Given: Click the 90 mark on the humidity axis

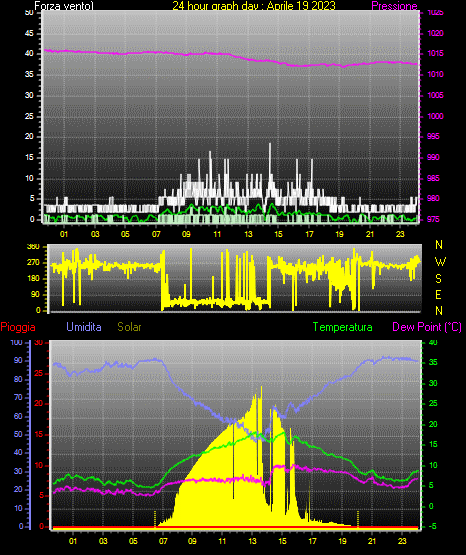Looking at the screenshot, I should point(18,360).
